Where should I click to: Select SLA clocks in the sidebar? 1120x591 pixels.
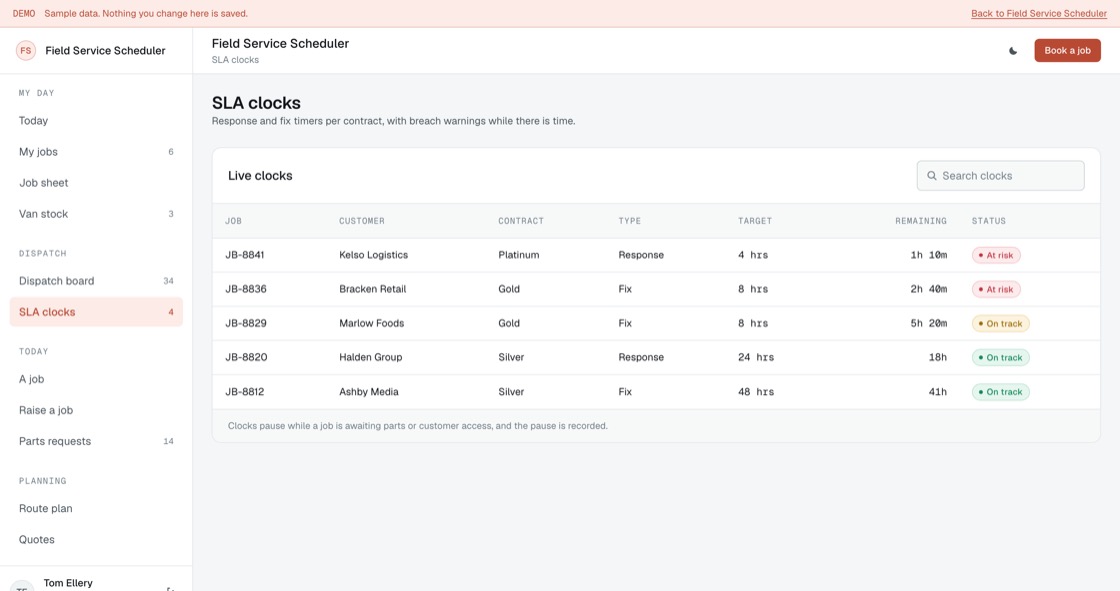(x=96, y=312)
